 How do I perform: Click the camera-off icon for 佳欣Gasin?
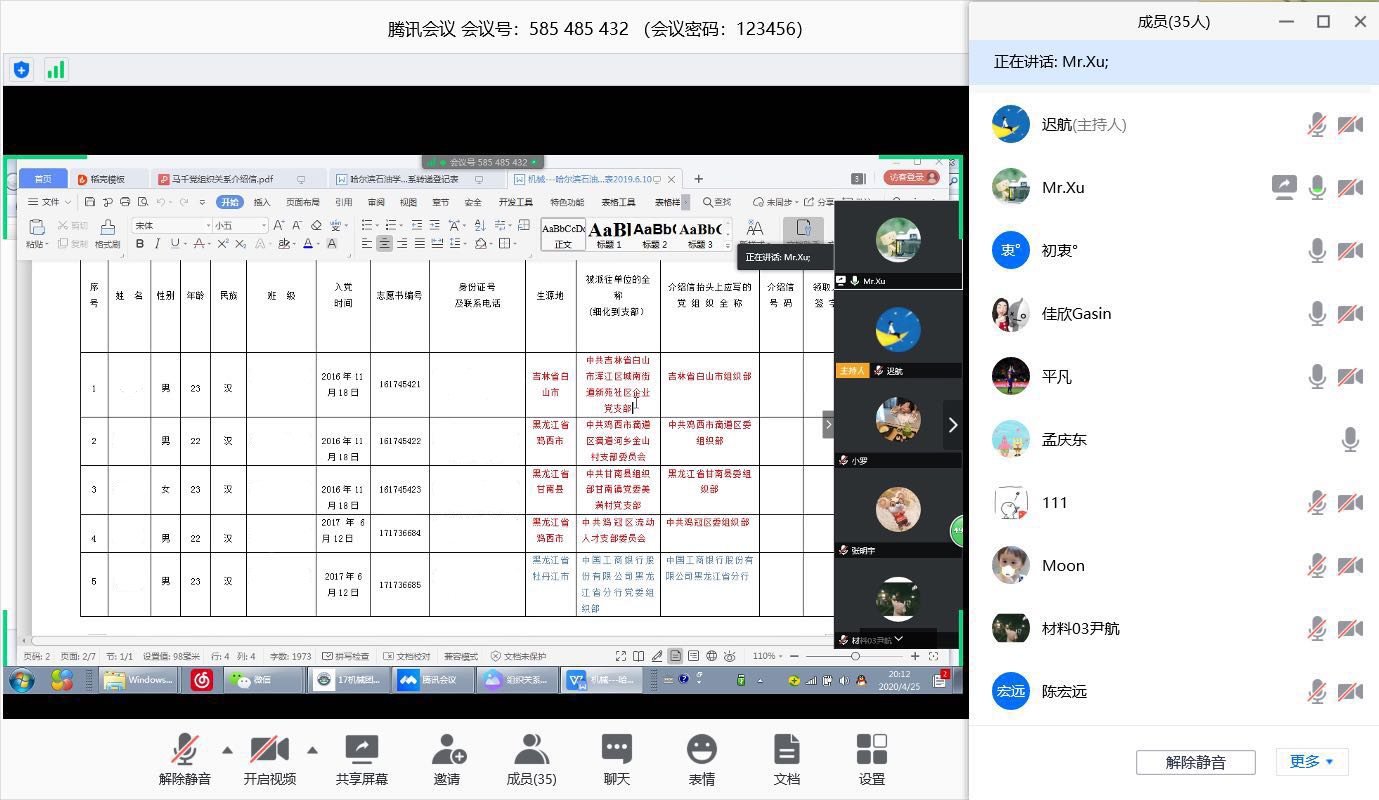point(1350,313)
